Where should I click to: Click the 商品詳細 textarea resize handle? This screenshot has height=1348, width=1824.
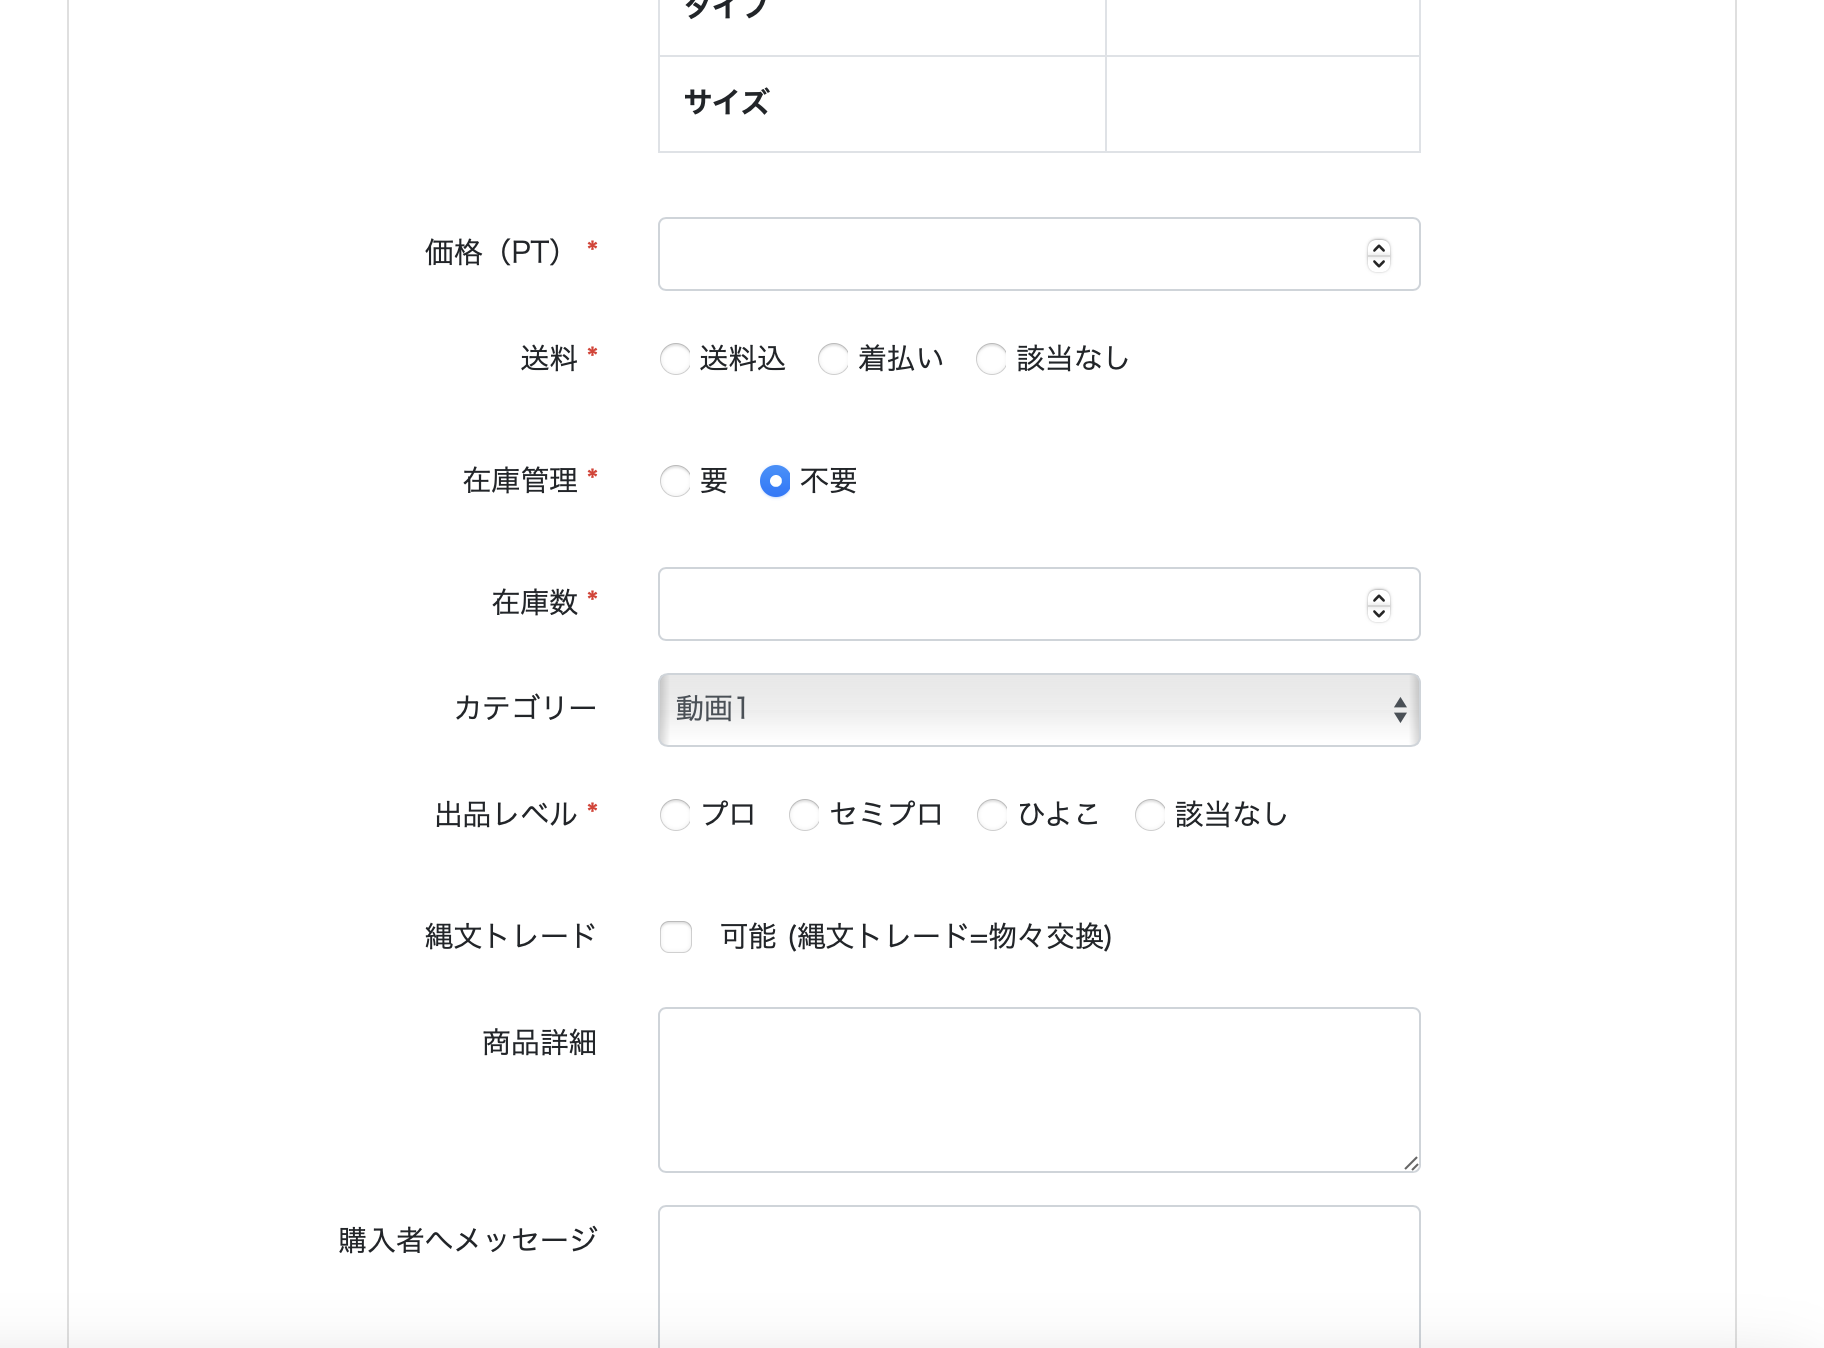(x=1411, y=1163)
